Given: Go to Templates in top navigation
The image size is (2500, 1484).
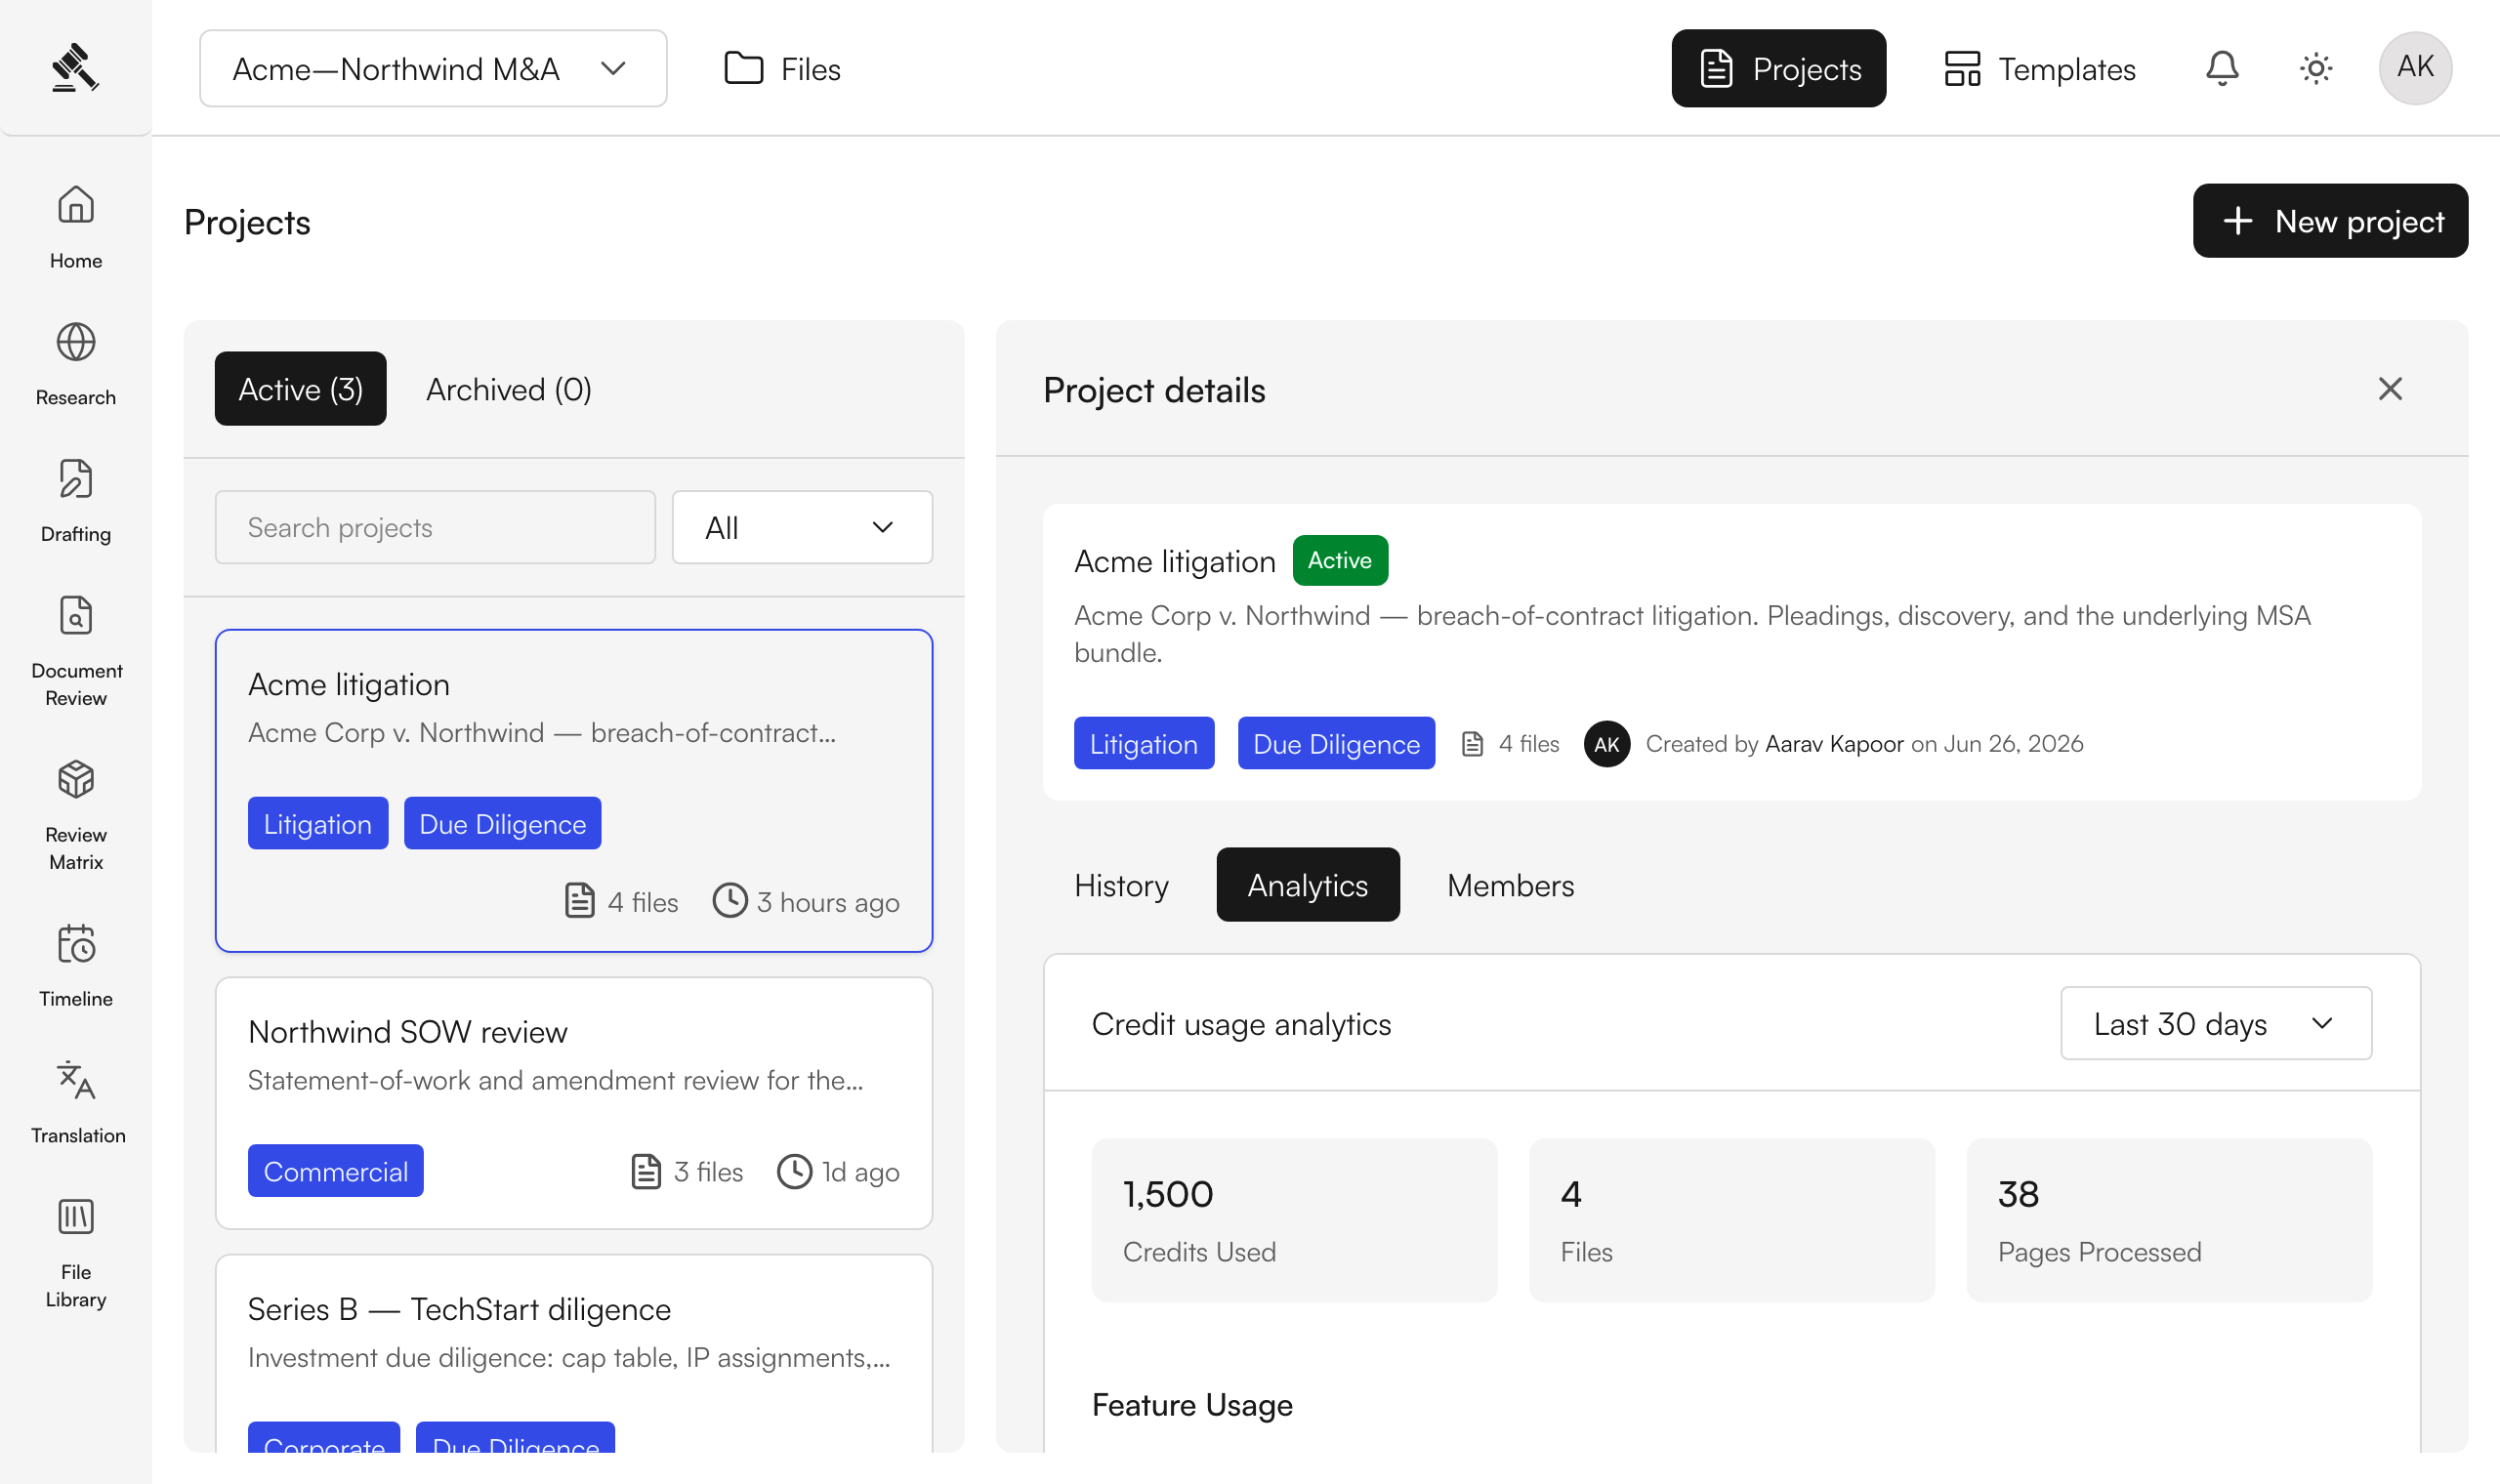Looking at the screenshot, I should 2039,68.
